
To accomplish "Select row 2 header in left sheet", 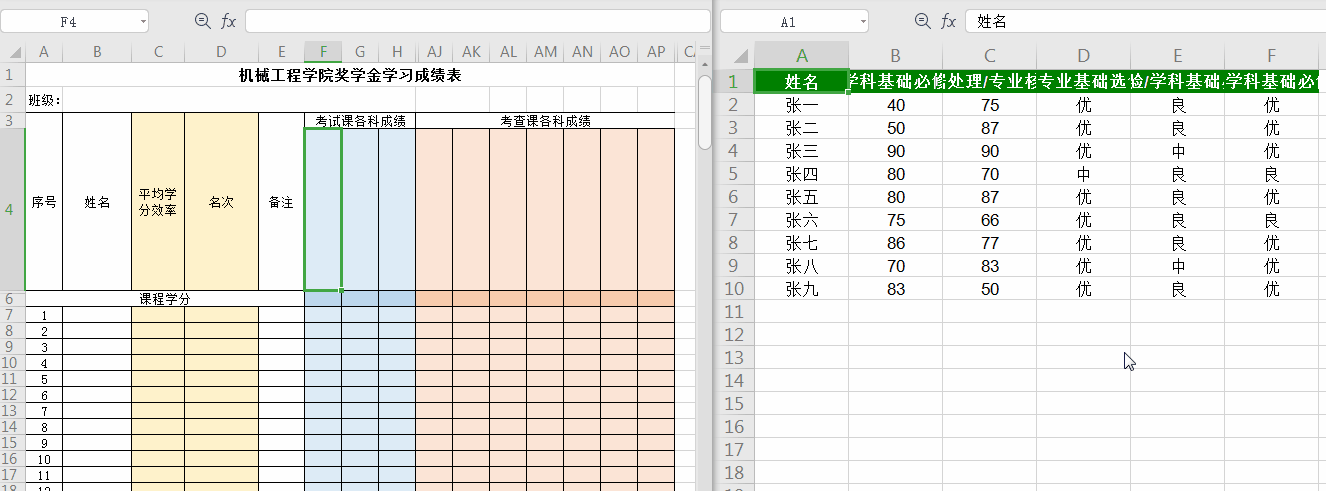I will tap(12, 99).
